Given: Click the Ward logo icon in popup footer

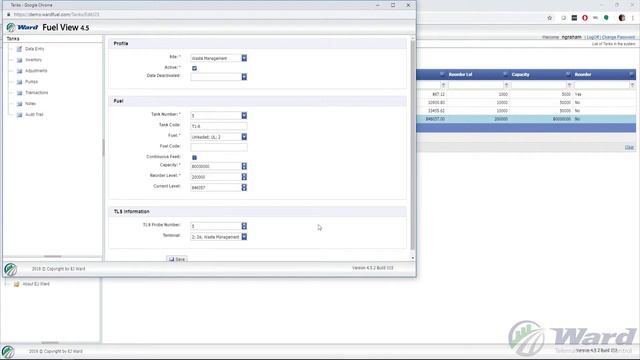Looking at the screenshot, I should pyautogui.click(x=11, y=269).
